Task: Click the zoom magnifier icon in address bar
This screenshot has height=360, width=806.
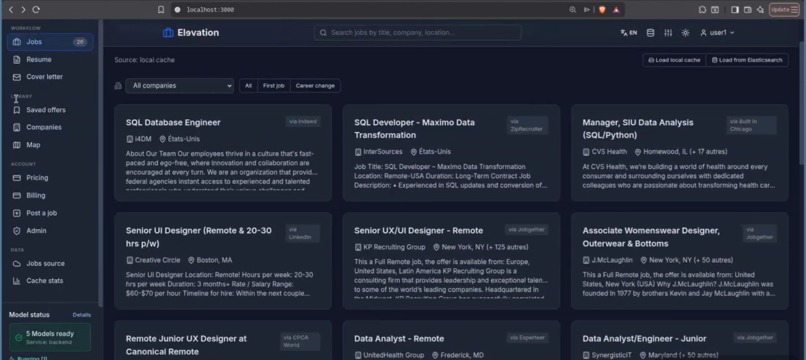Action: tap(573, 10)
